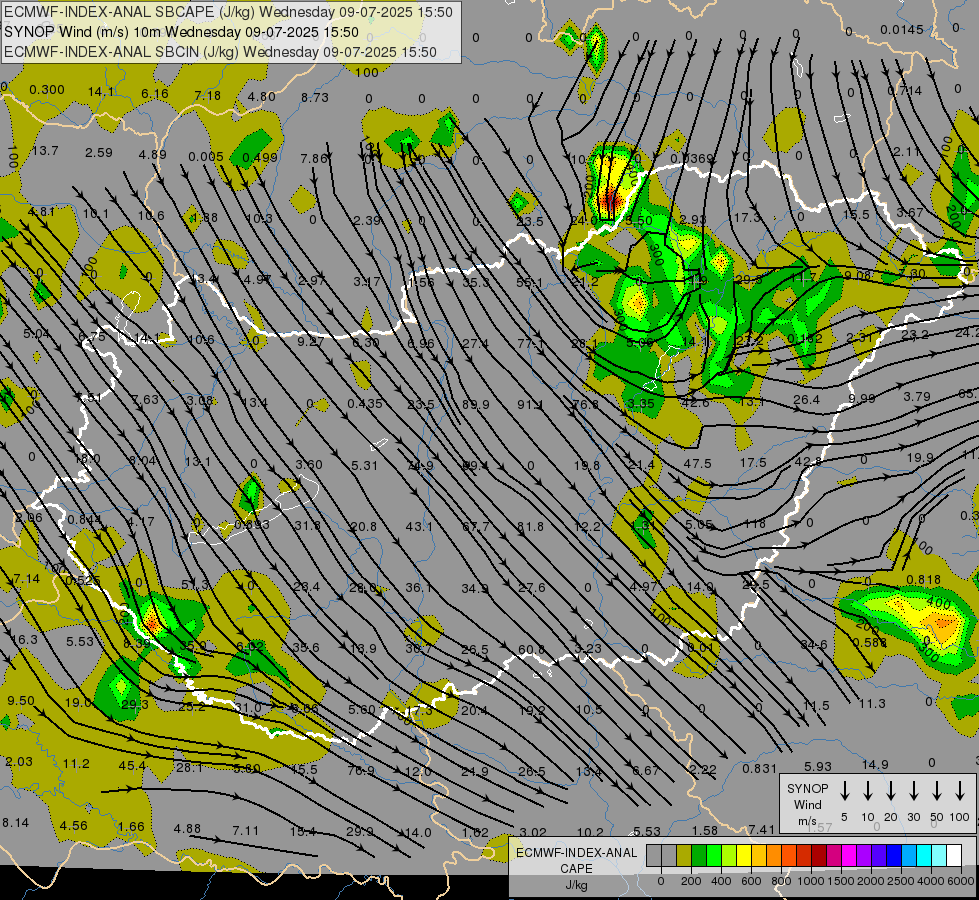Viewport: 979px width, 900px height.
Task: Pick the bright magenta CAPE legend swatch
Action: [x=849, y=855]
